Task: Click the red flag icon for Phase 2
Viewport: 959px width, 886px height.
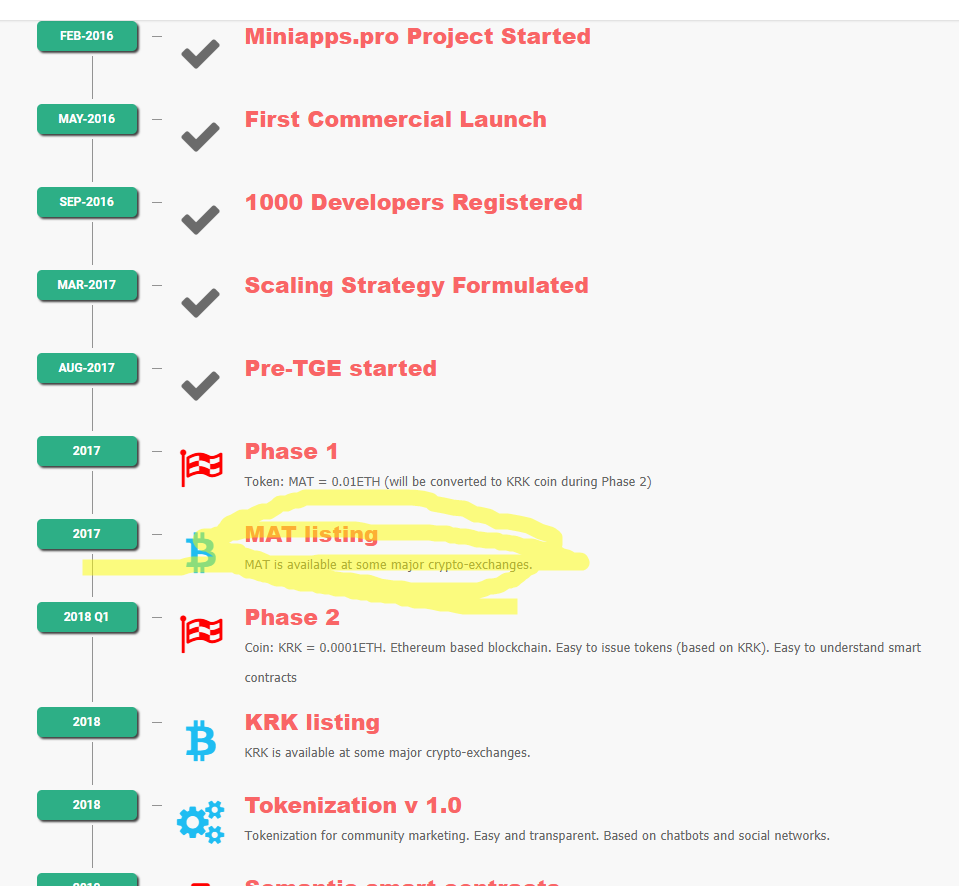Action: click(x=201, y=634)
